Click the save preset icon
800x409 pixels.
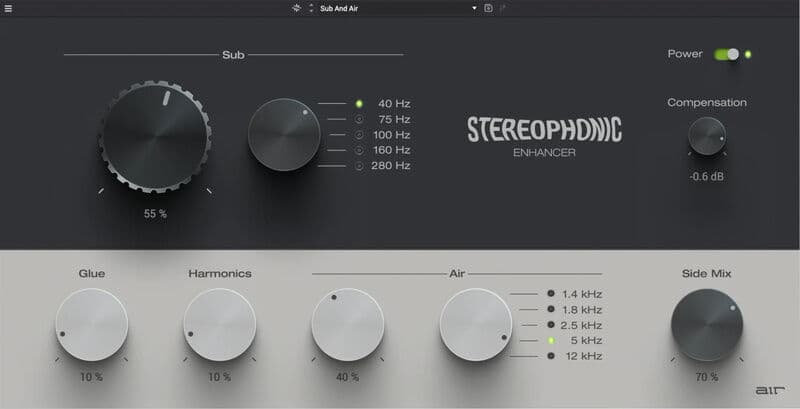[x=488, y=8]
